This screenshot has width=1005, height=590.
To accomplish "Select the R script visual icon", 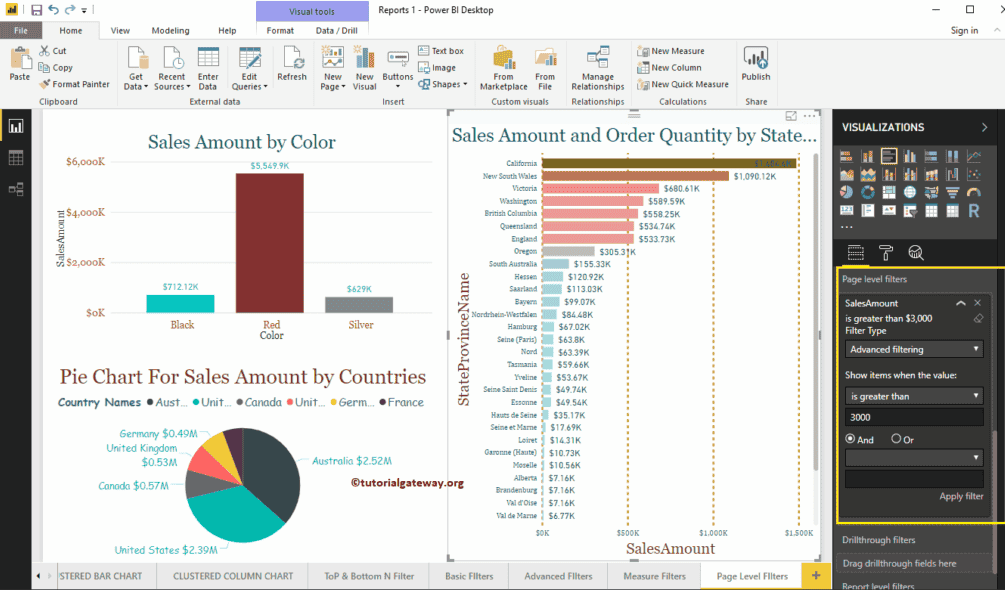I will click(x=975, y=210).
